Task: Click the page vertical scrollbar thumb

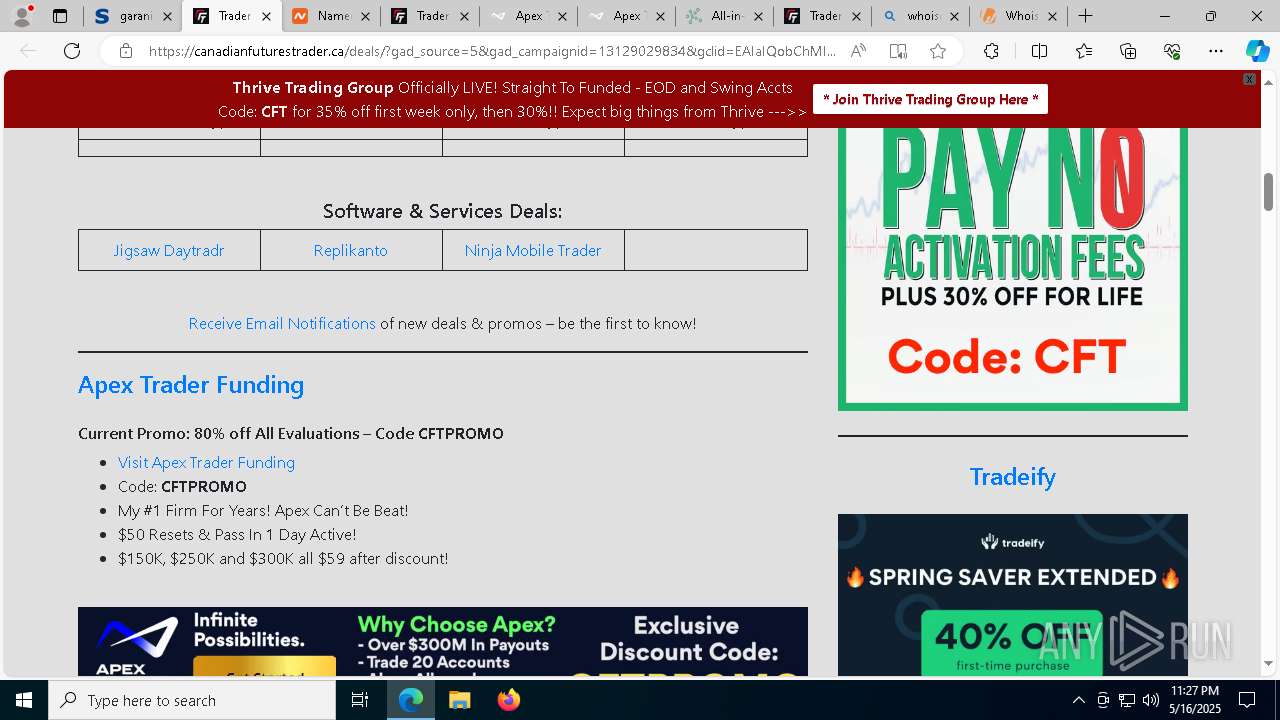Action: point(1268,191)
